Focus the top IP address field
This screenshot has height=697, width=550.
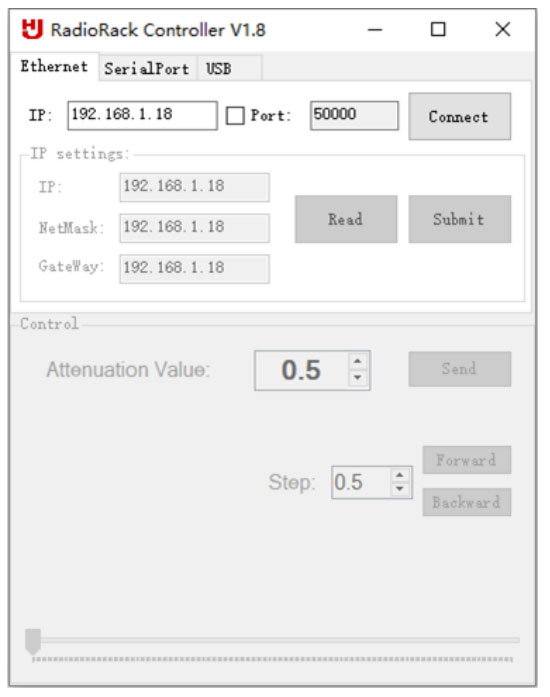[142, 116]
